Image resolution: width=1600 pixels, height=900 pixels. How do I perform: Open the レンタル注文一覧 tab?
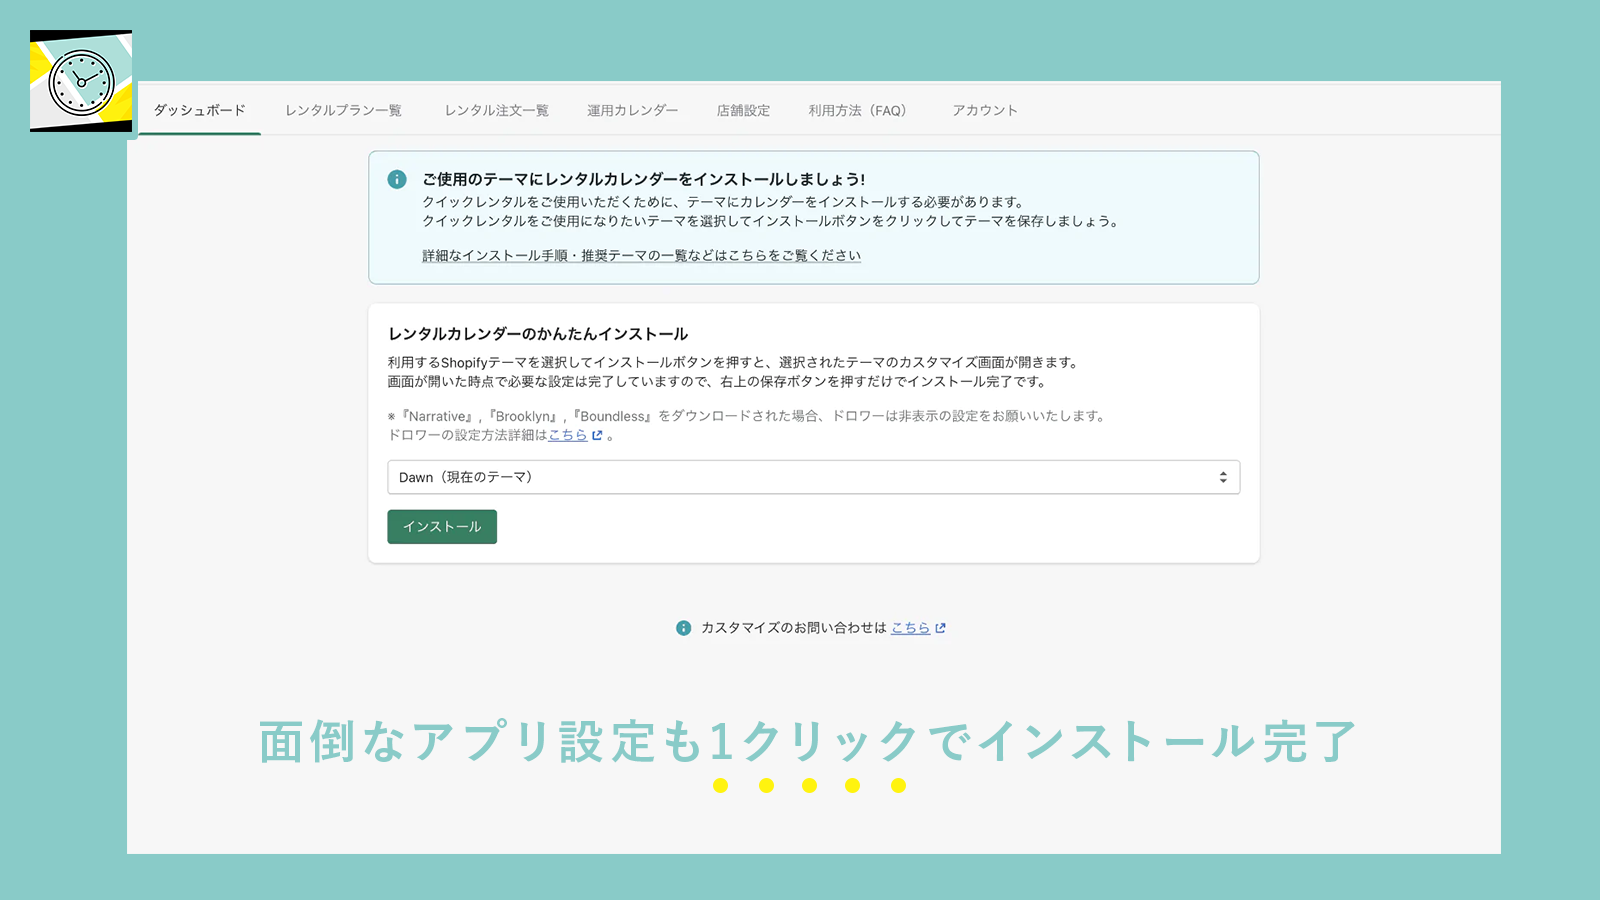click(x=497, y=110)
